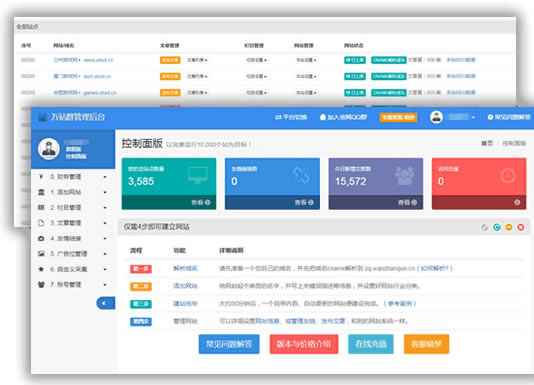534x385 pixels.
Task: Open 栏目设置 dropdown in the tech row, back window
Action: (256, 76)
